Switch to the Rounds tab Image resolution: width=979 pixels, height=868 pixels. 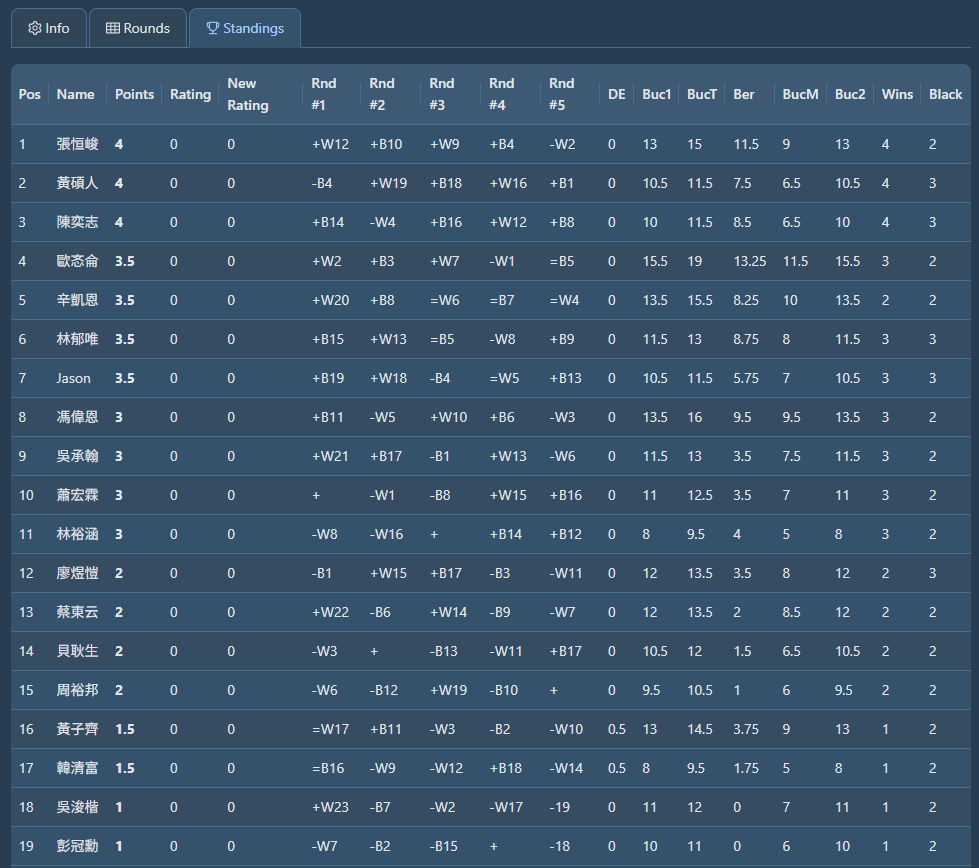138,28
